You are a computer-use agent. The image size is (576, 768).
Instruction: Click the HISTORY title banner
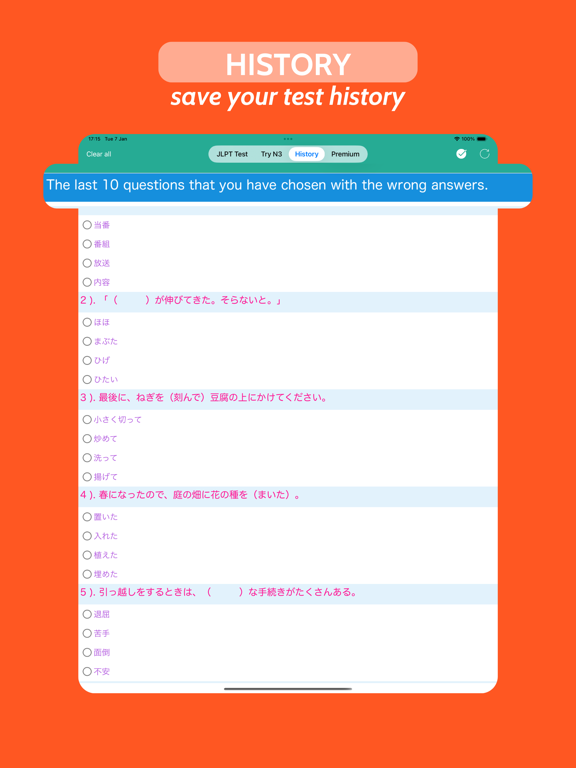pyautogui.click(x=288, y=62)
